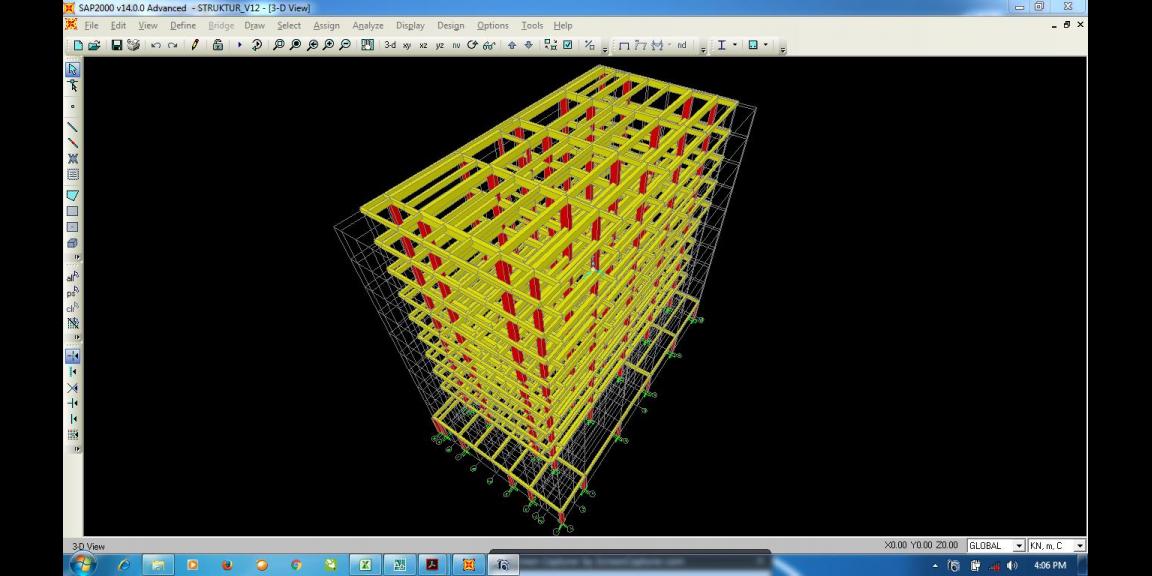Image resolution: width=1152 pixels, height=576 pixels.
Task: Click the Undo arrow icon
Action: click(155, 45)
